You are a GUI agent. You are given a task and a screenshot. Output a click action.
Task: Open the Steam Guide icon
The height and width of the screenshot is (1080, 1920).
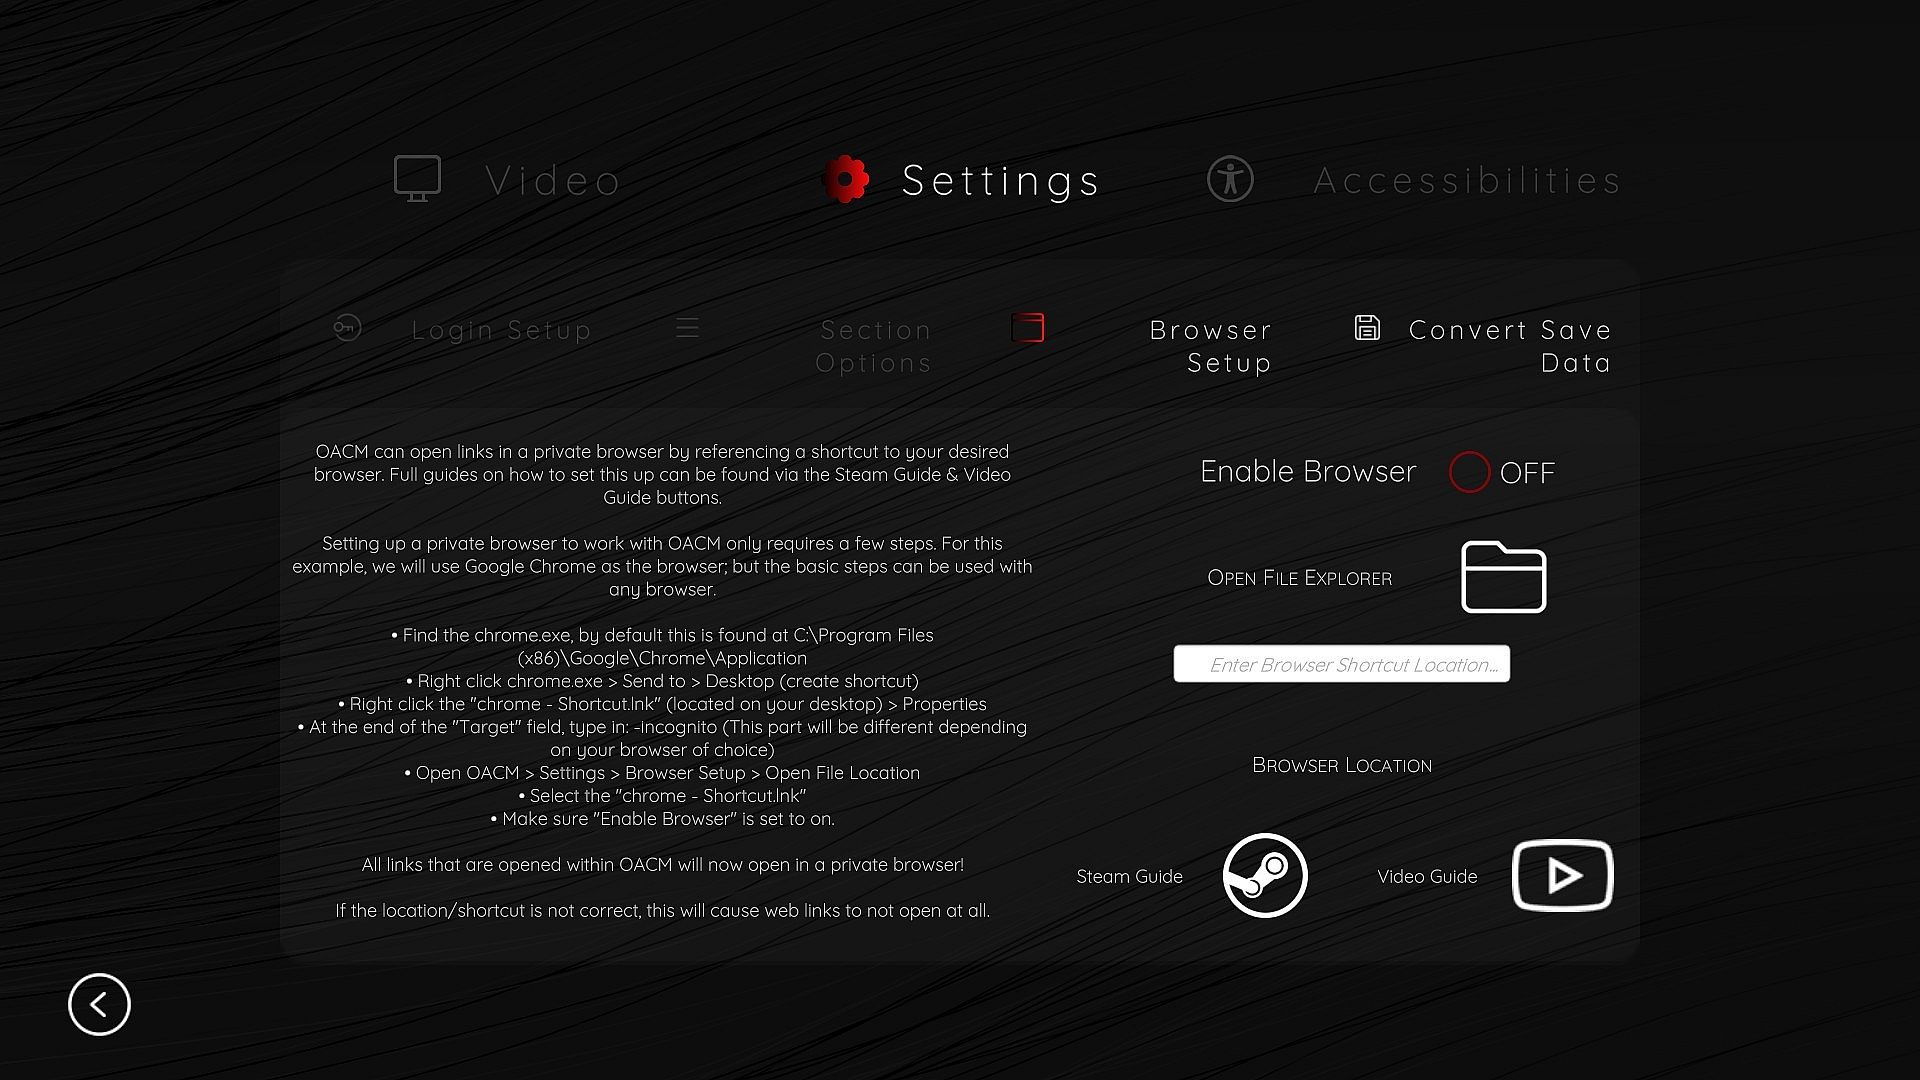click(x=1265, y=876)
